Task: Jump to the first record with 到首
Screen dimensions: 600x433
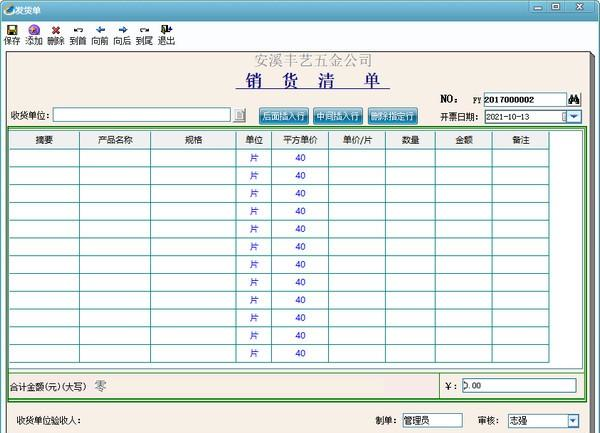Action: click(78, 35)
